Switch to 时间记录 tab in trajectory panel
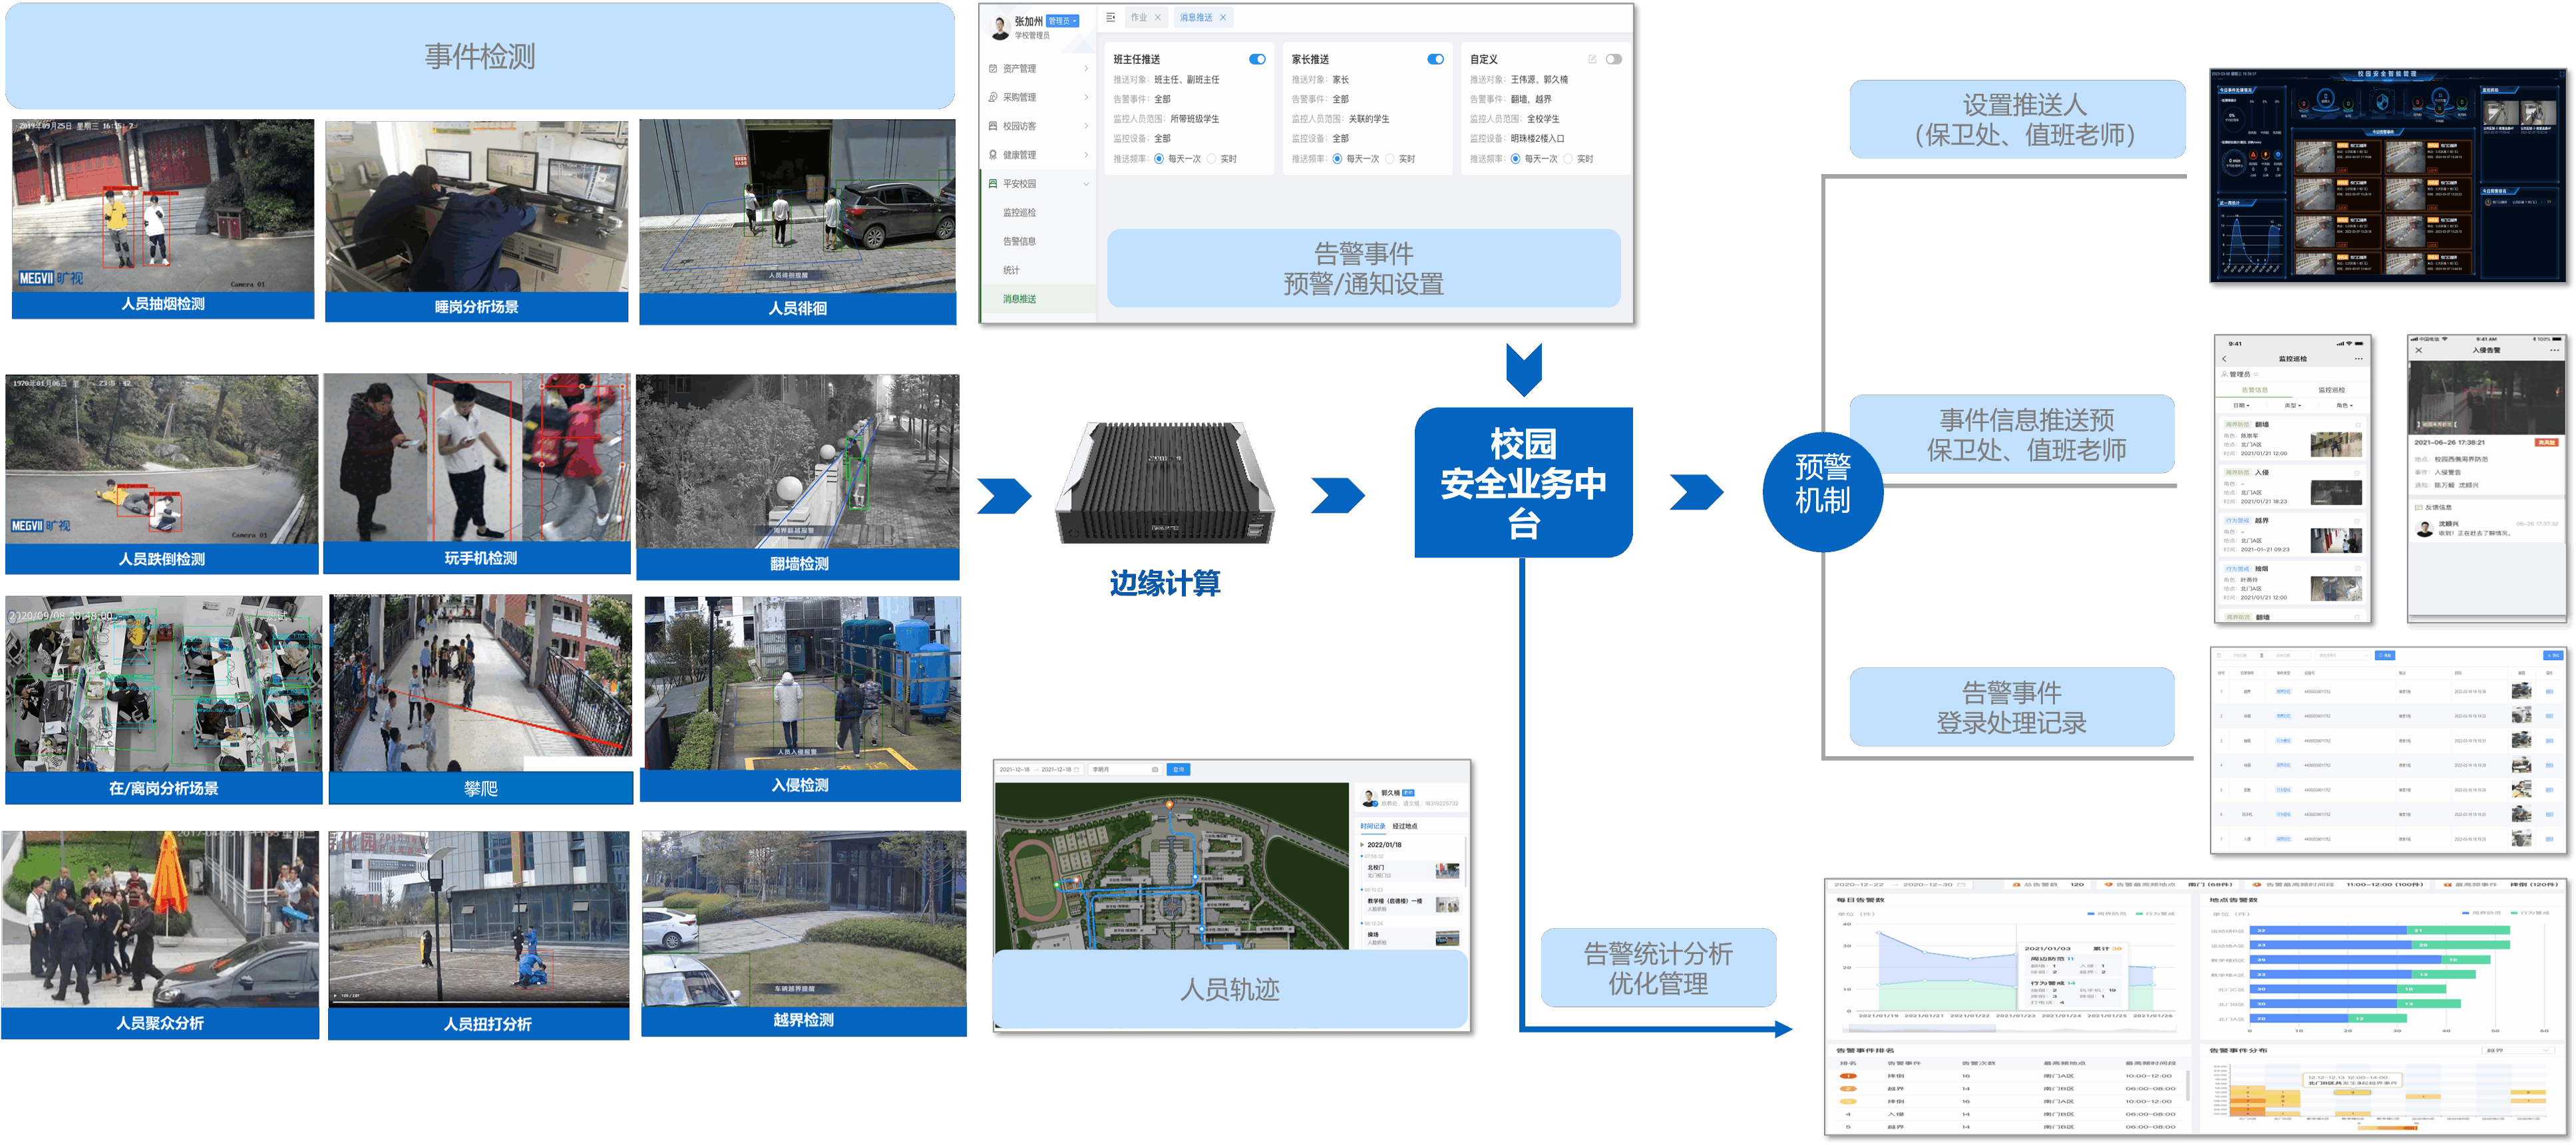This screenshot has height=1145, width=2576. [x=1372, y=827]
